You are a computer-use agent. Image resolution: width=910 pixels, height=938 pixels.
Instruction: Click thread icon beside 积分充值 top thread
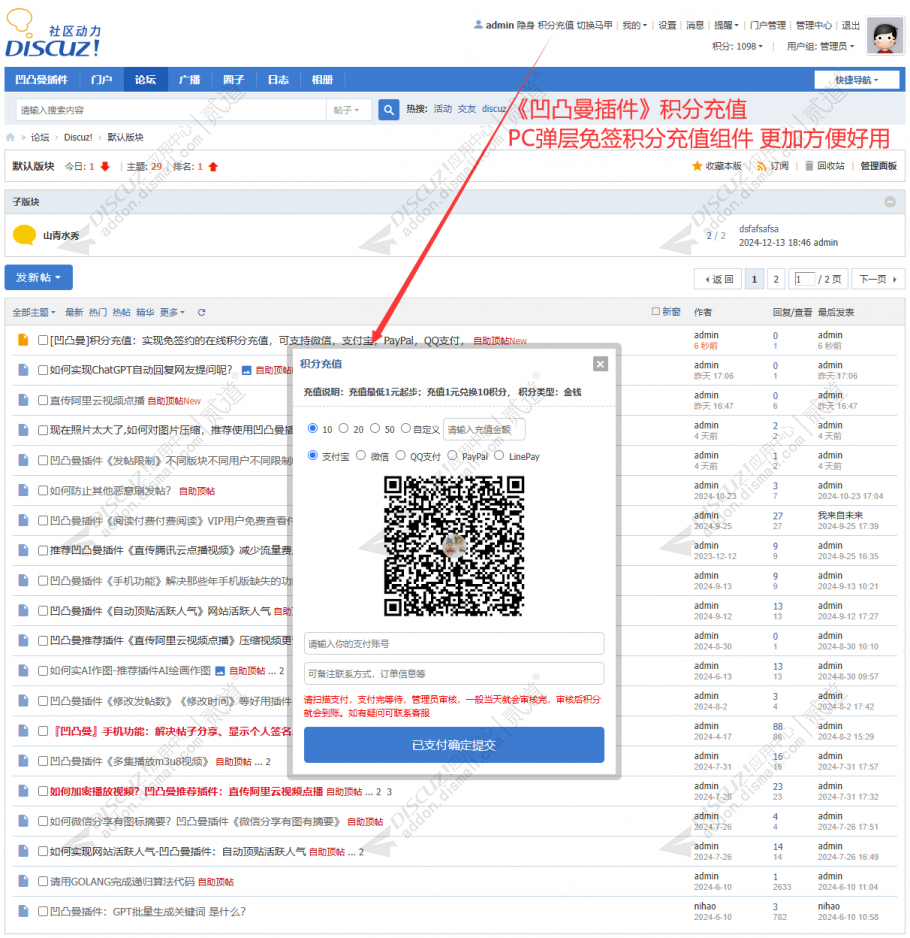tap(23, 340)
